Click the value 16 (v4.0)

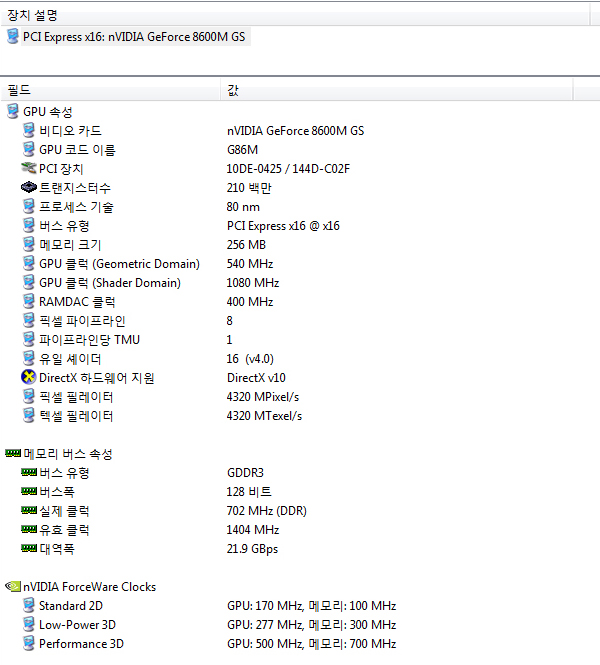(250, 359)
